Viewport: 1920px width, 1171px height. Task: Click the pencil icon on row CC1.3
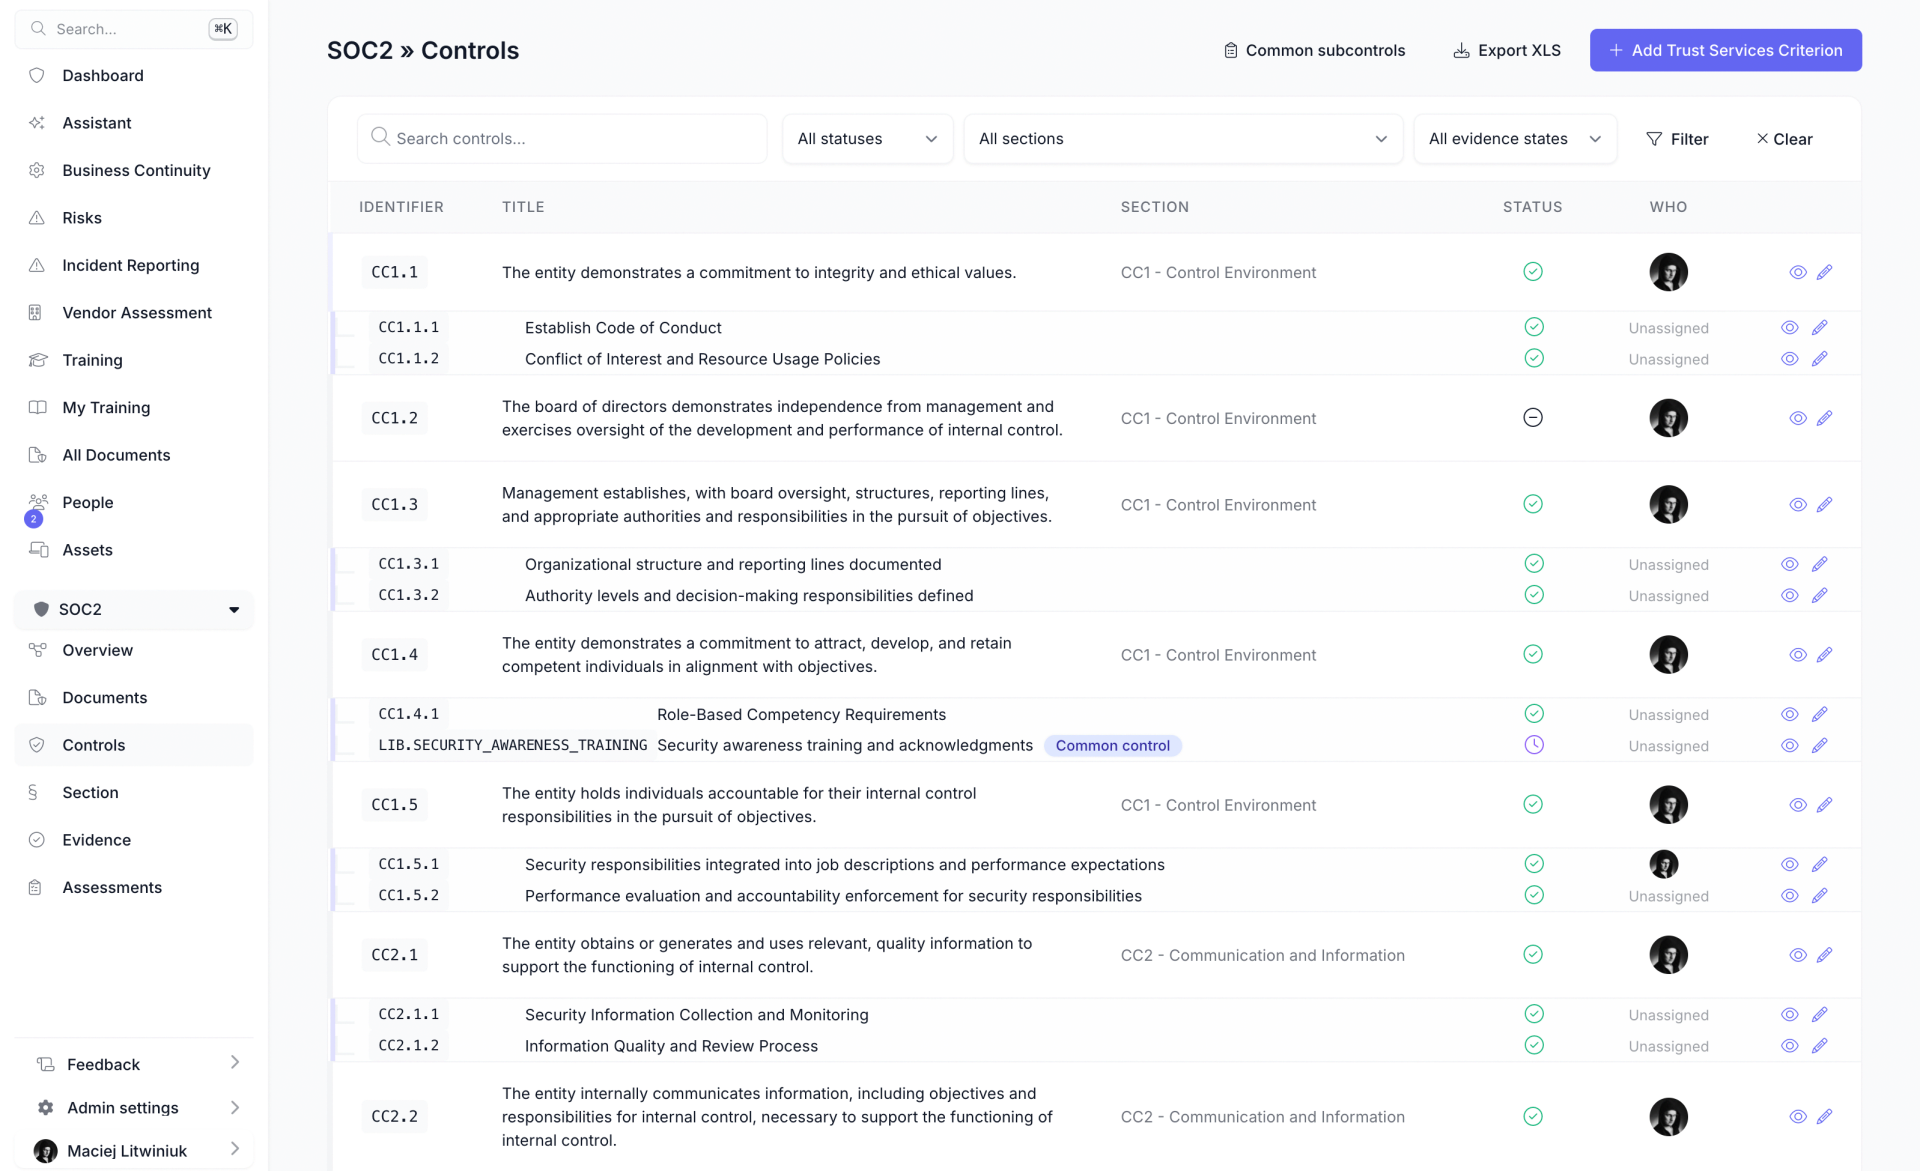(1824, 504)
